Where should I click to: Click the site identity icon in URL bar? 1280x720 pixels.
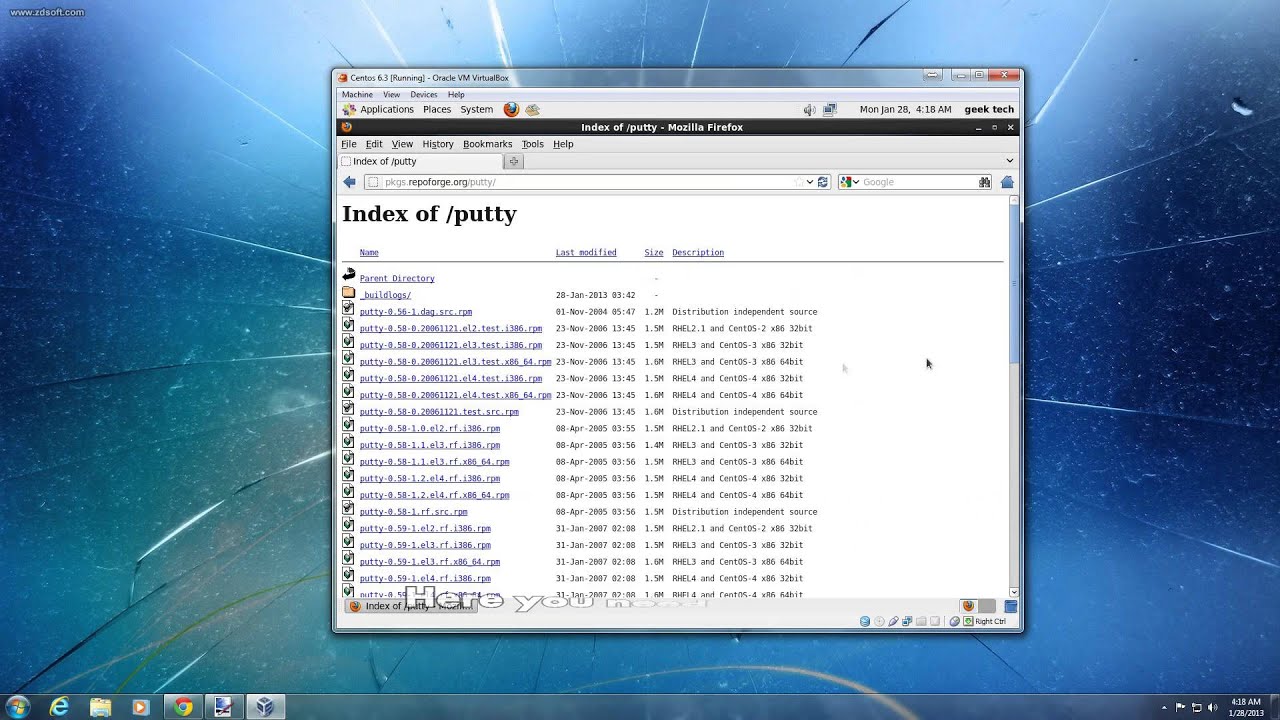tap(373, 182)
